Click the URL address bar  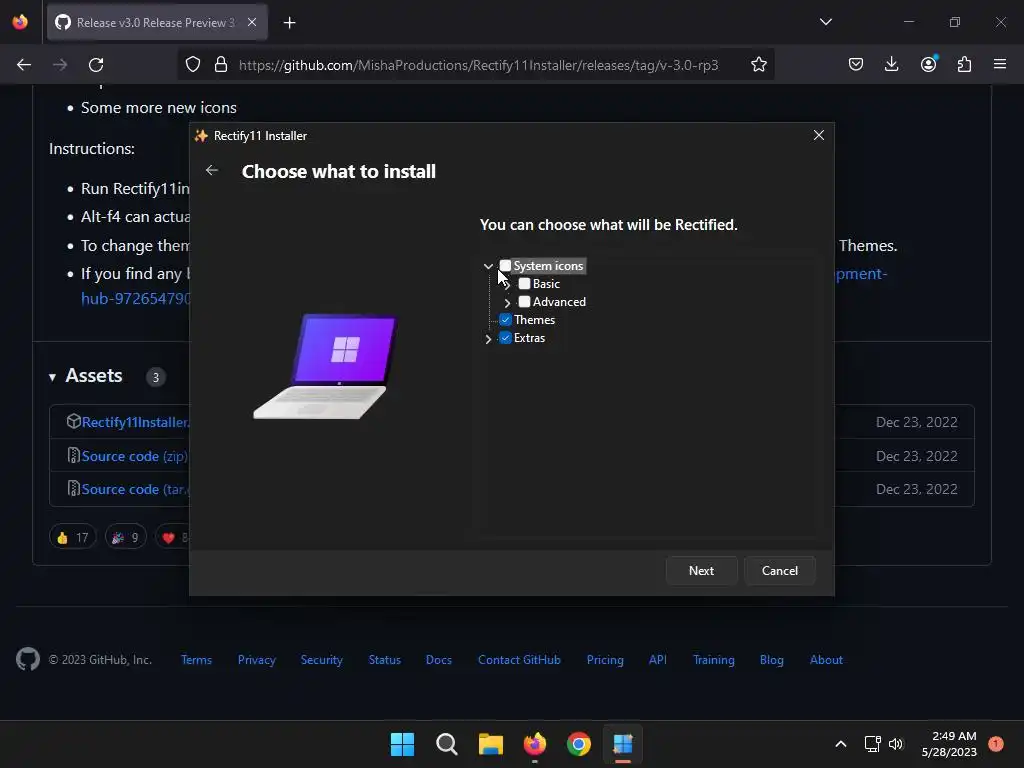pos(478,65)
